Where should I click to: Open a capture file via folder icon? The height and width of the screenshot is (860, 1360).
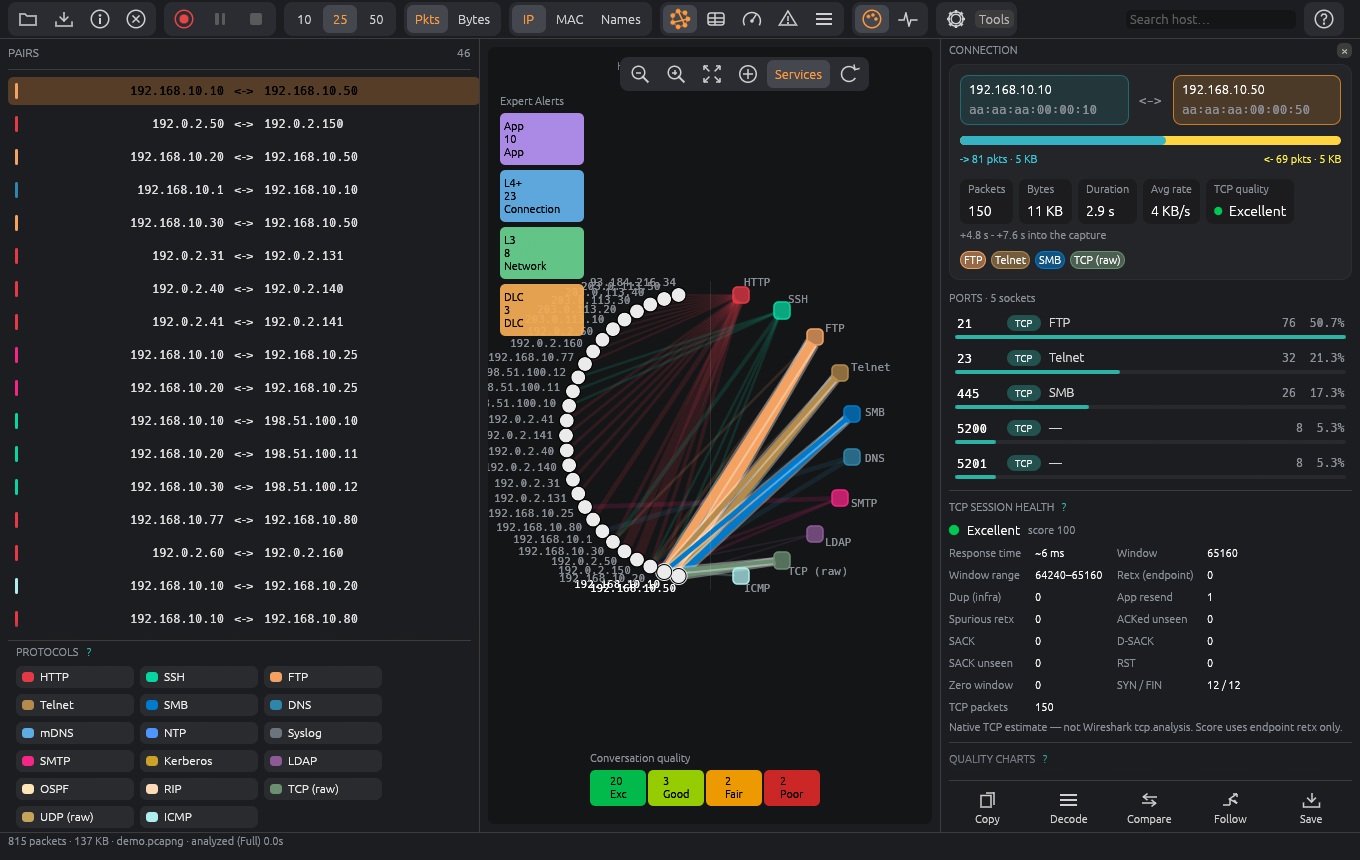pyautogui.click(x=28, y=19)
